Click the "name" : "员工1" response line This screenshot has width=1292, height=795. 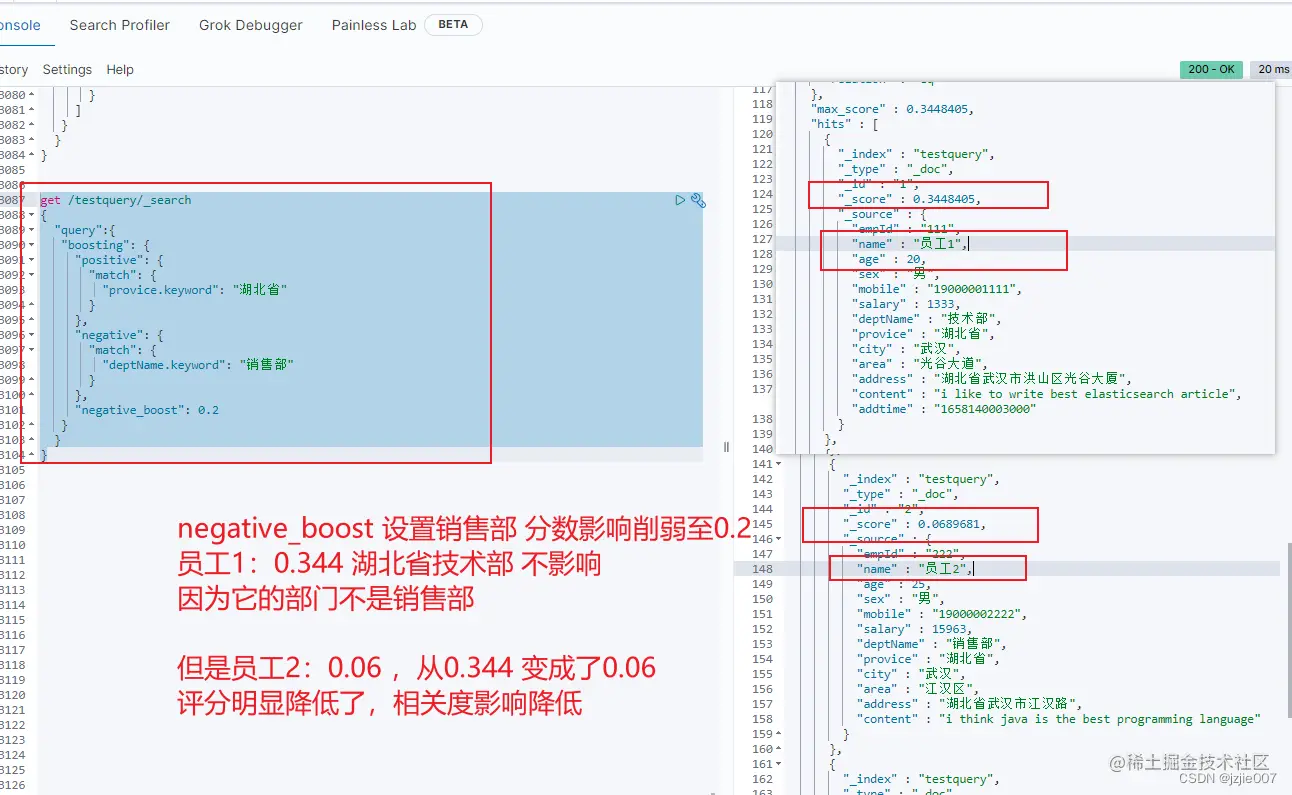(909, 244)
